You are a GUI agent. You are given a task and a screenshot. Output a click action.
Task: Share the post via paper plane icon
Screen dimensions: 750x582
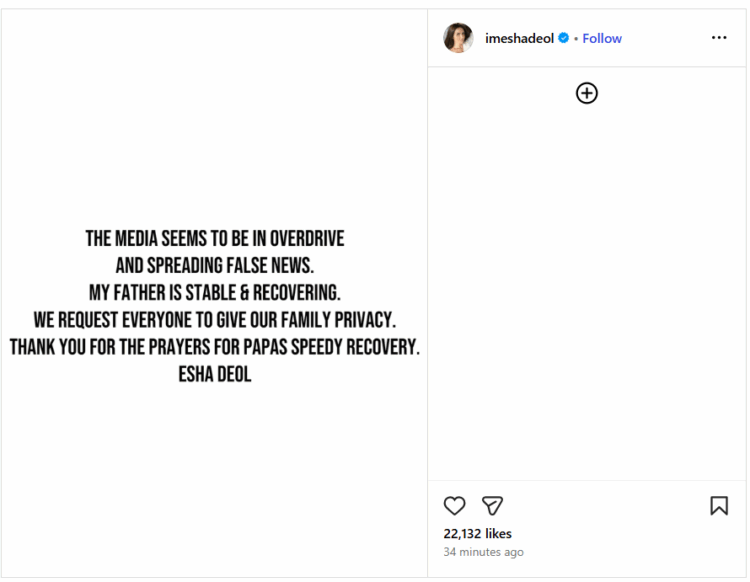[492, 505]
